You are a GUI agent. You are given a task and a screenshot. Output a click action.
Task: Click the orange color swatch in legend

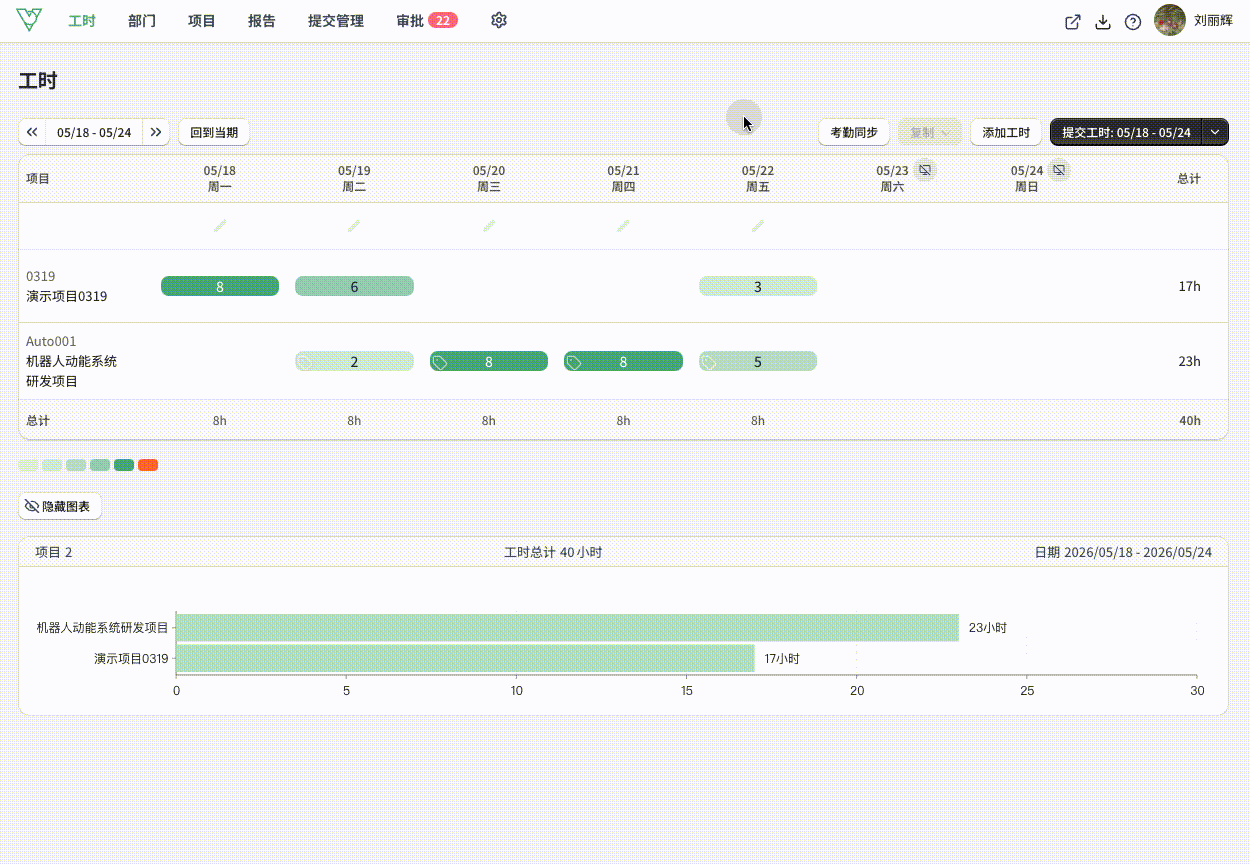[148, 465]
